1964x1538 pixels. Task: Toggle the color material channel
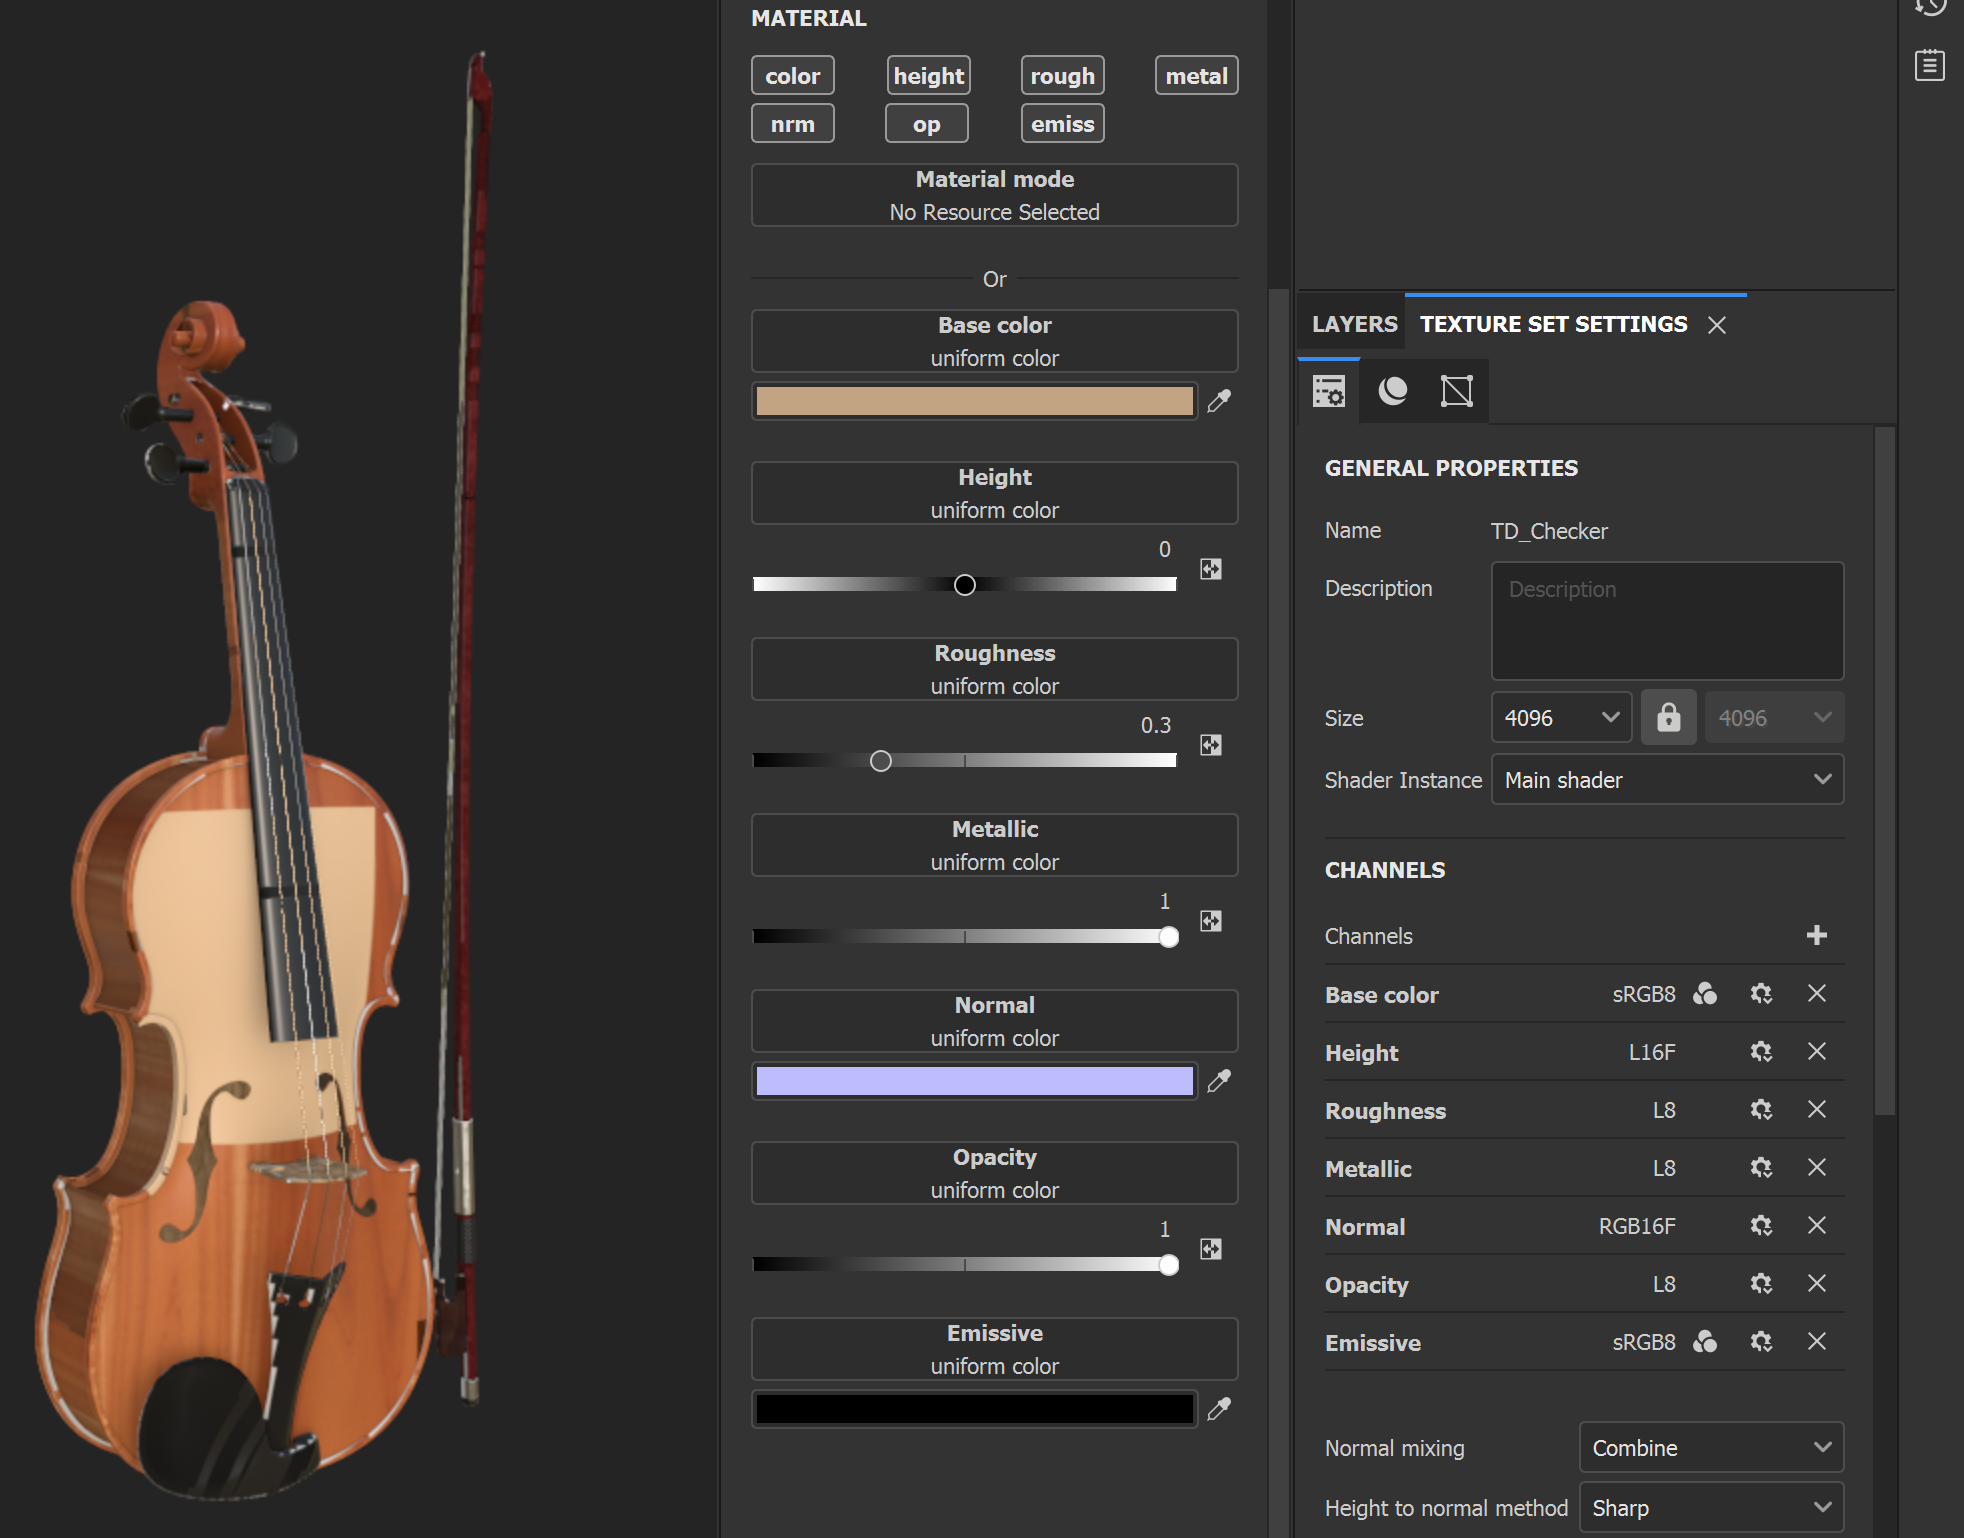click(792, 76)
